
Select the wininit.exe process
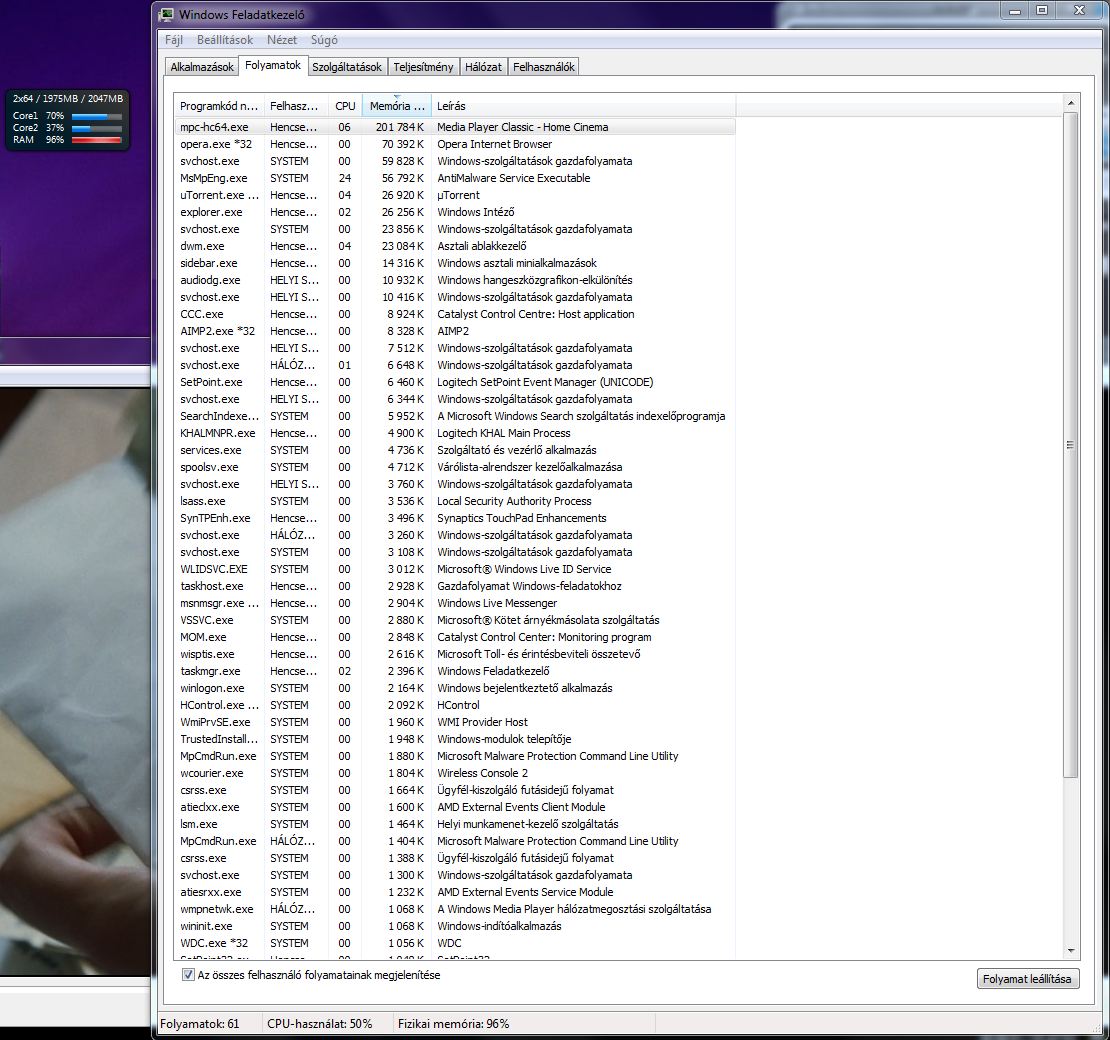point(455,925)
